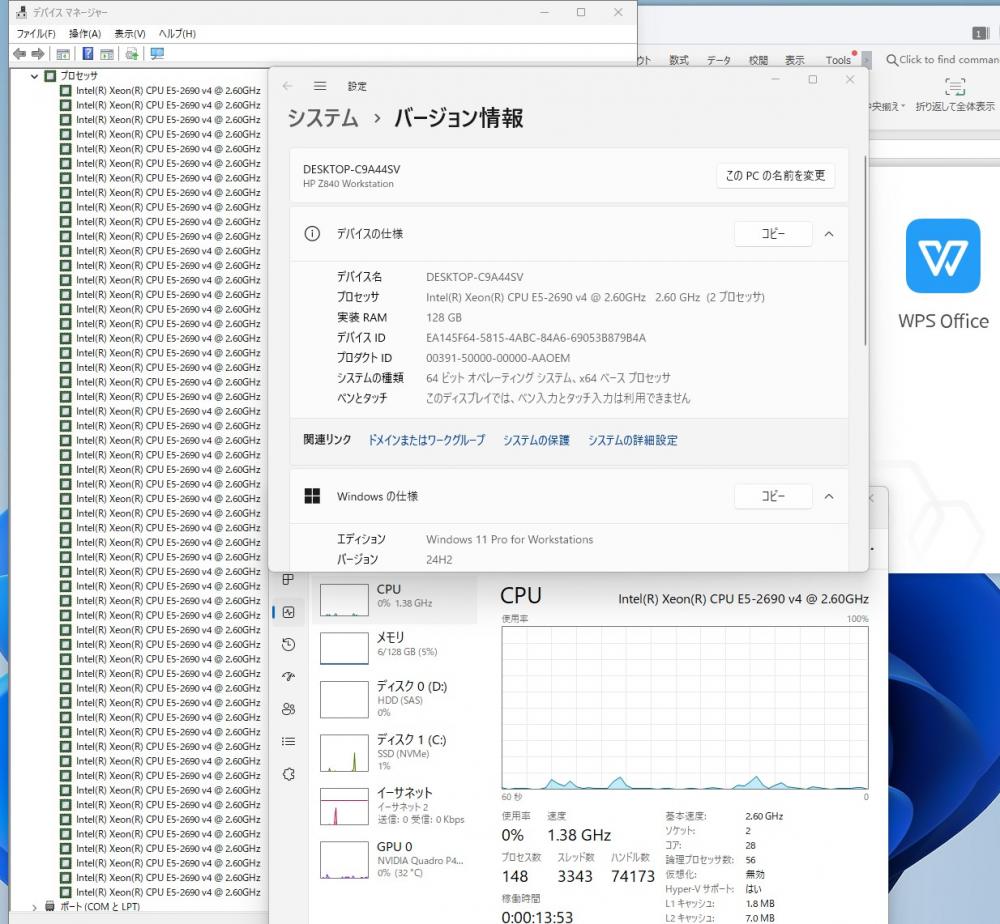This screenshot has height=924, width=1000.
Task: Select the GPU 0 performance entry
Action: tap(394, 859)
